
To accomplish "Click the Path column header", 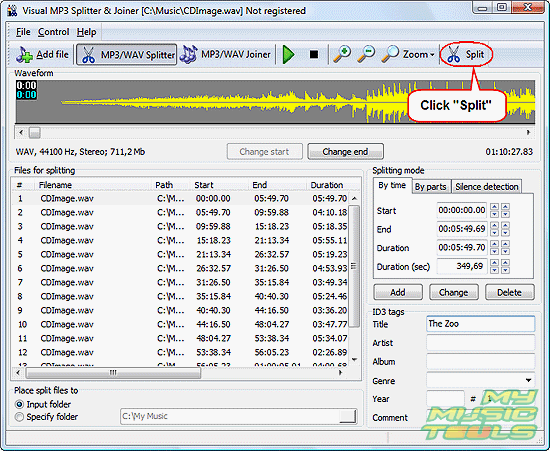I will click(x=171, y=185).
